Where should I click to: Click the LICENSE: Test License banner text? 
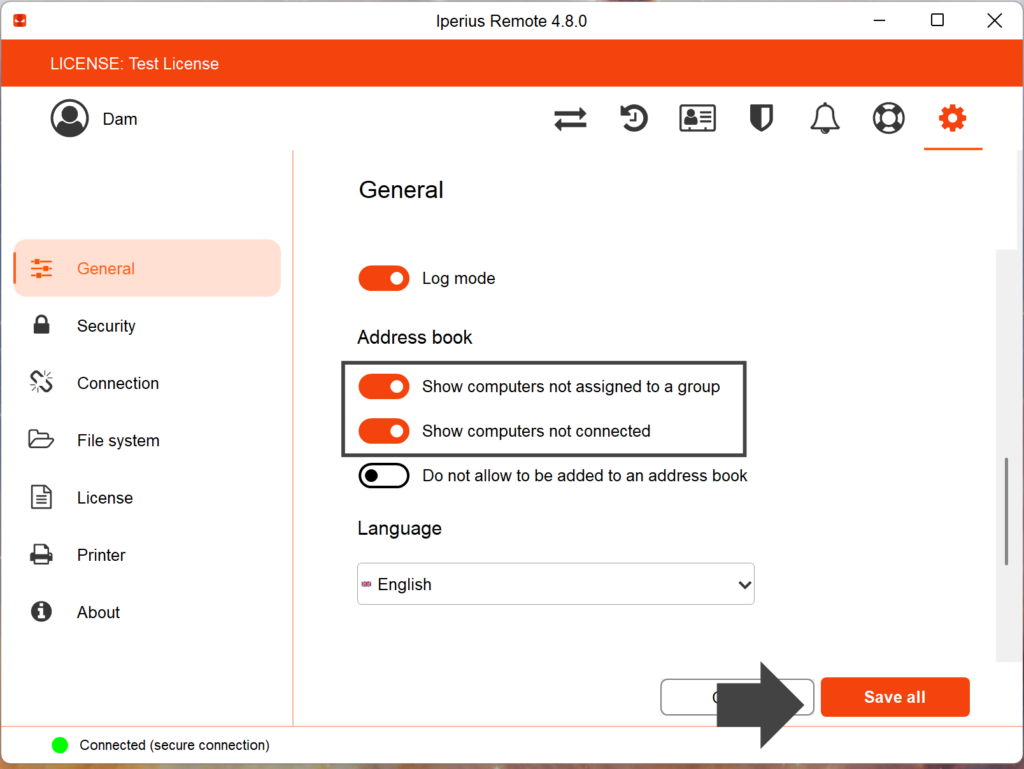coord(135,63)
